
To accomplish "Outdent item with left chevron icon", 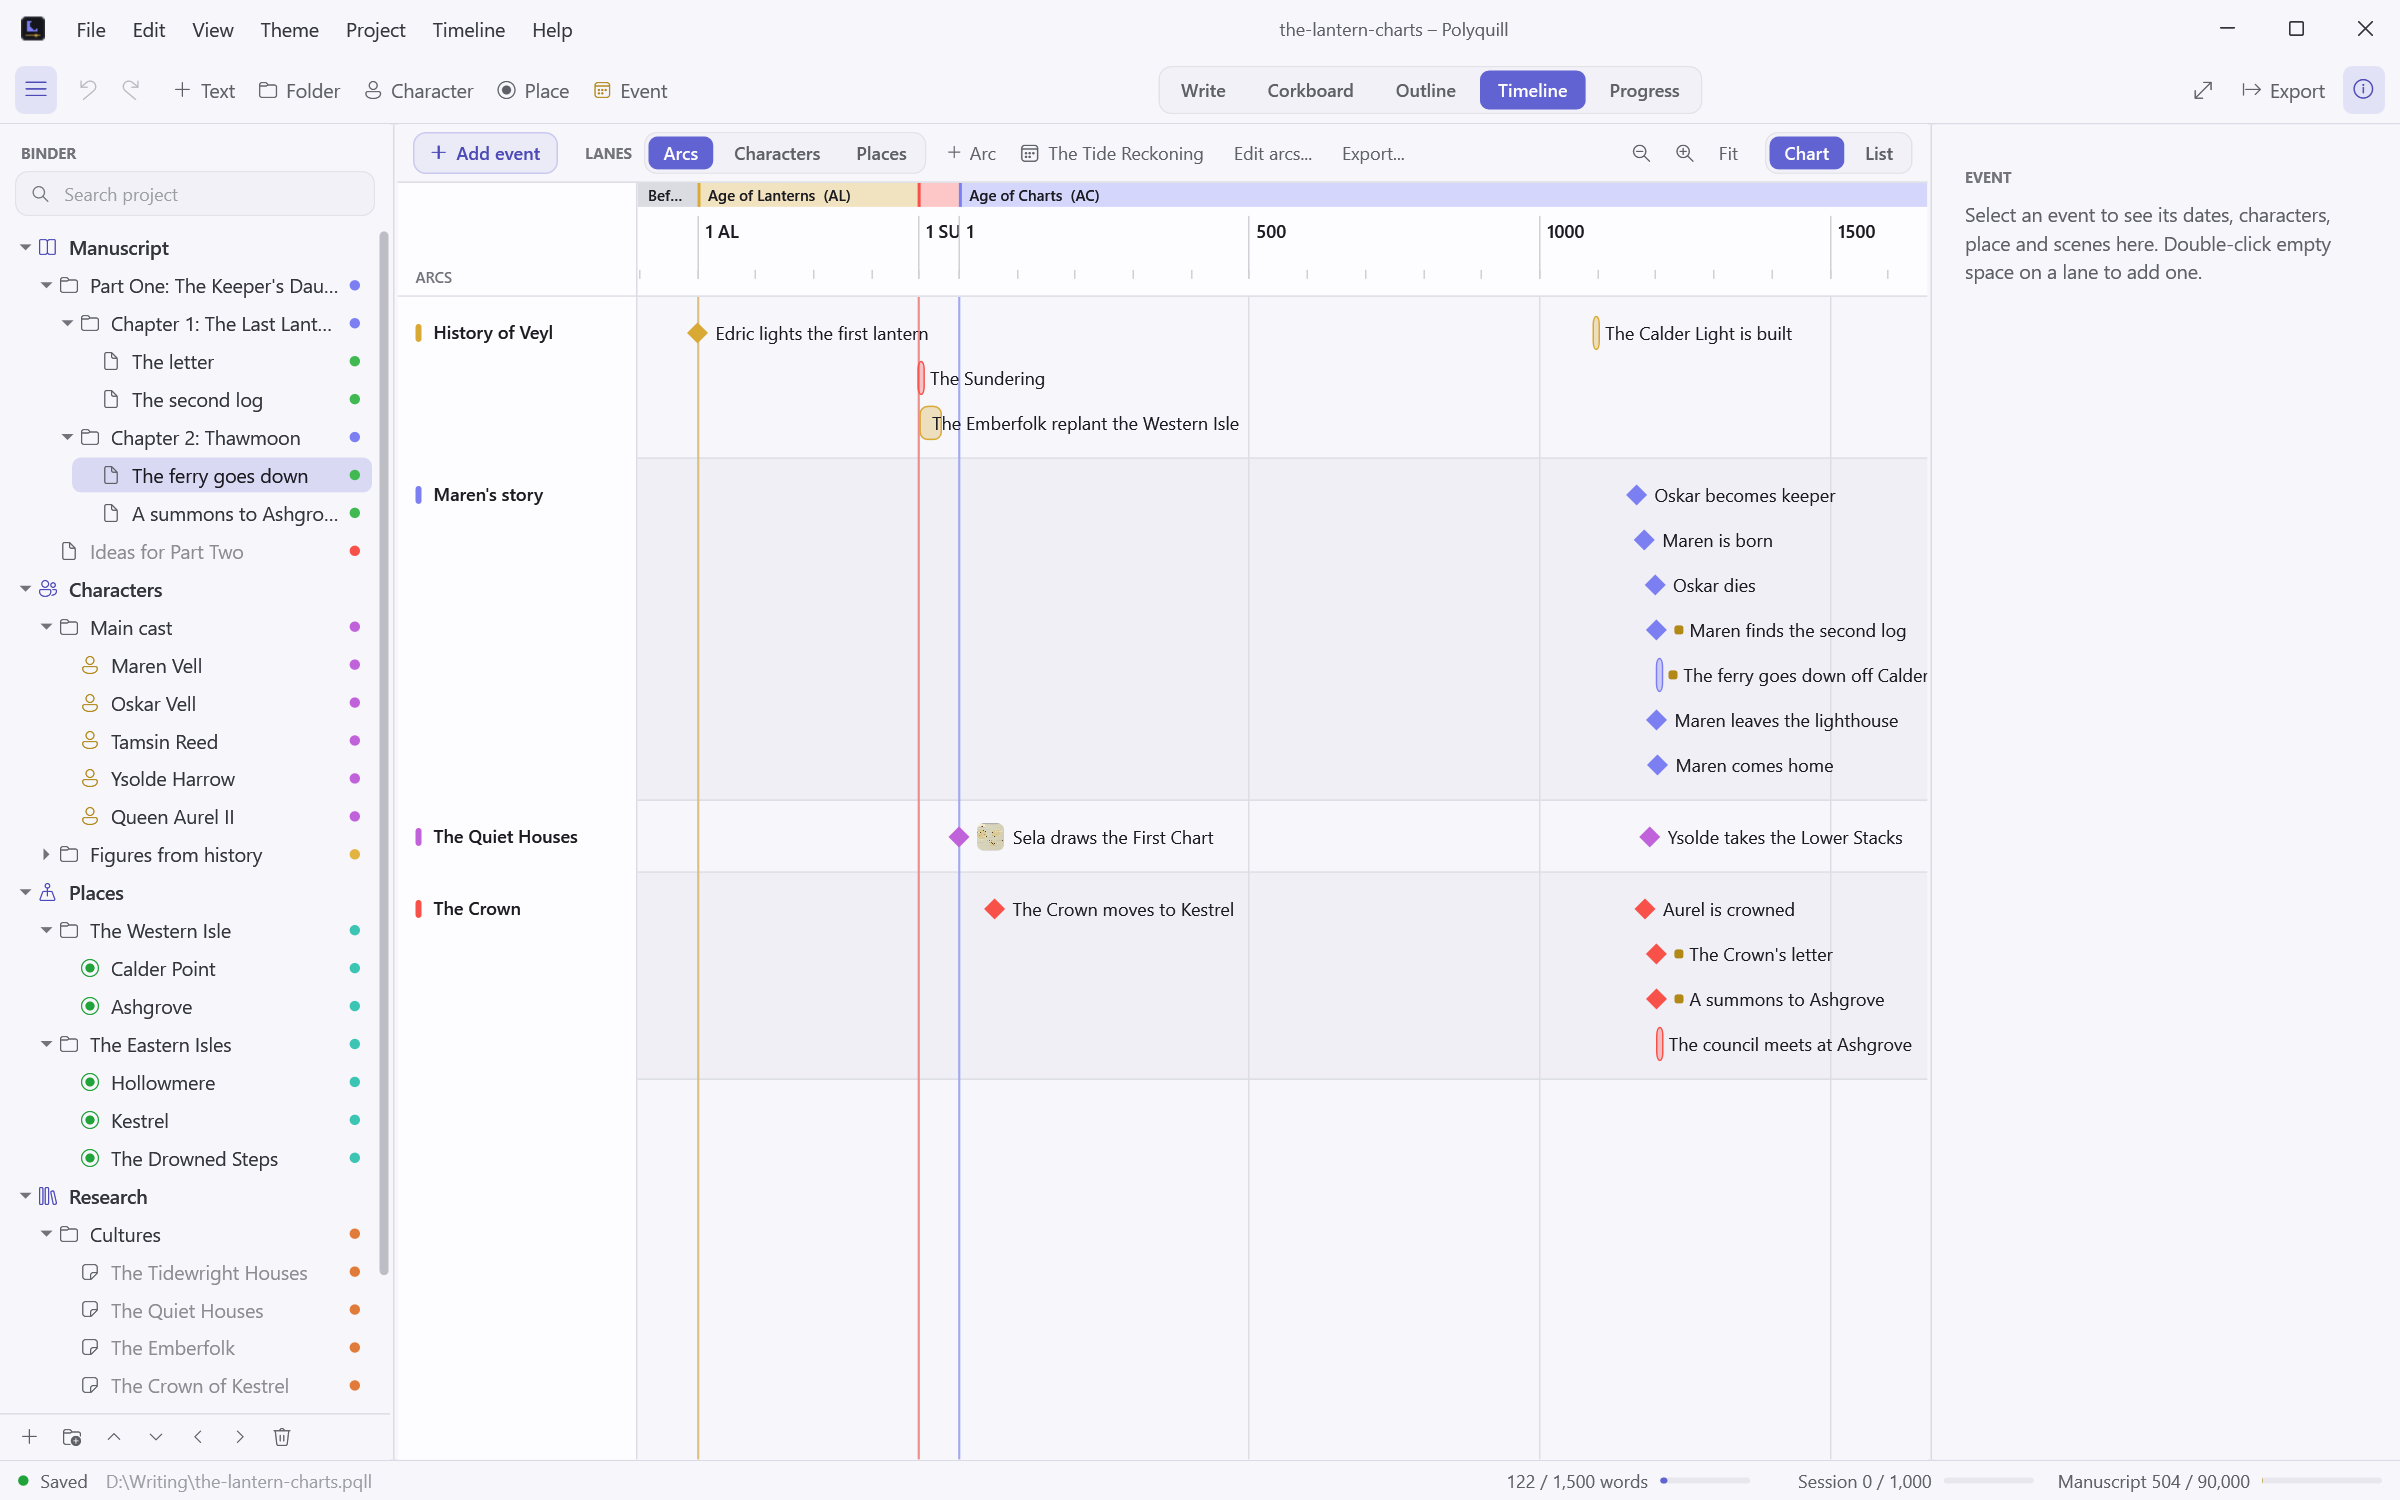I will point(198,1437).
